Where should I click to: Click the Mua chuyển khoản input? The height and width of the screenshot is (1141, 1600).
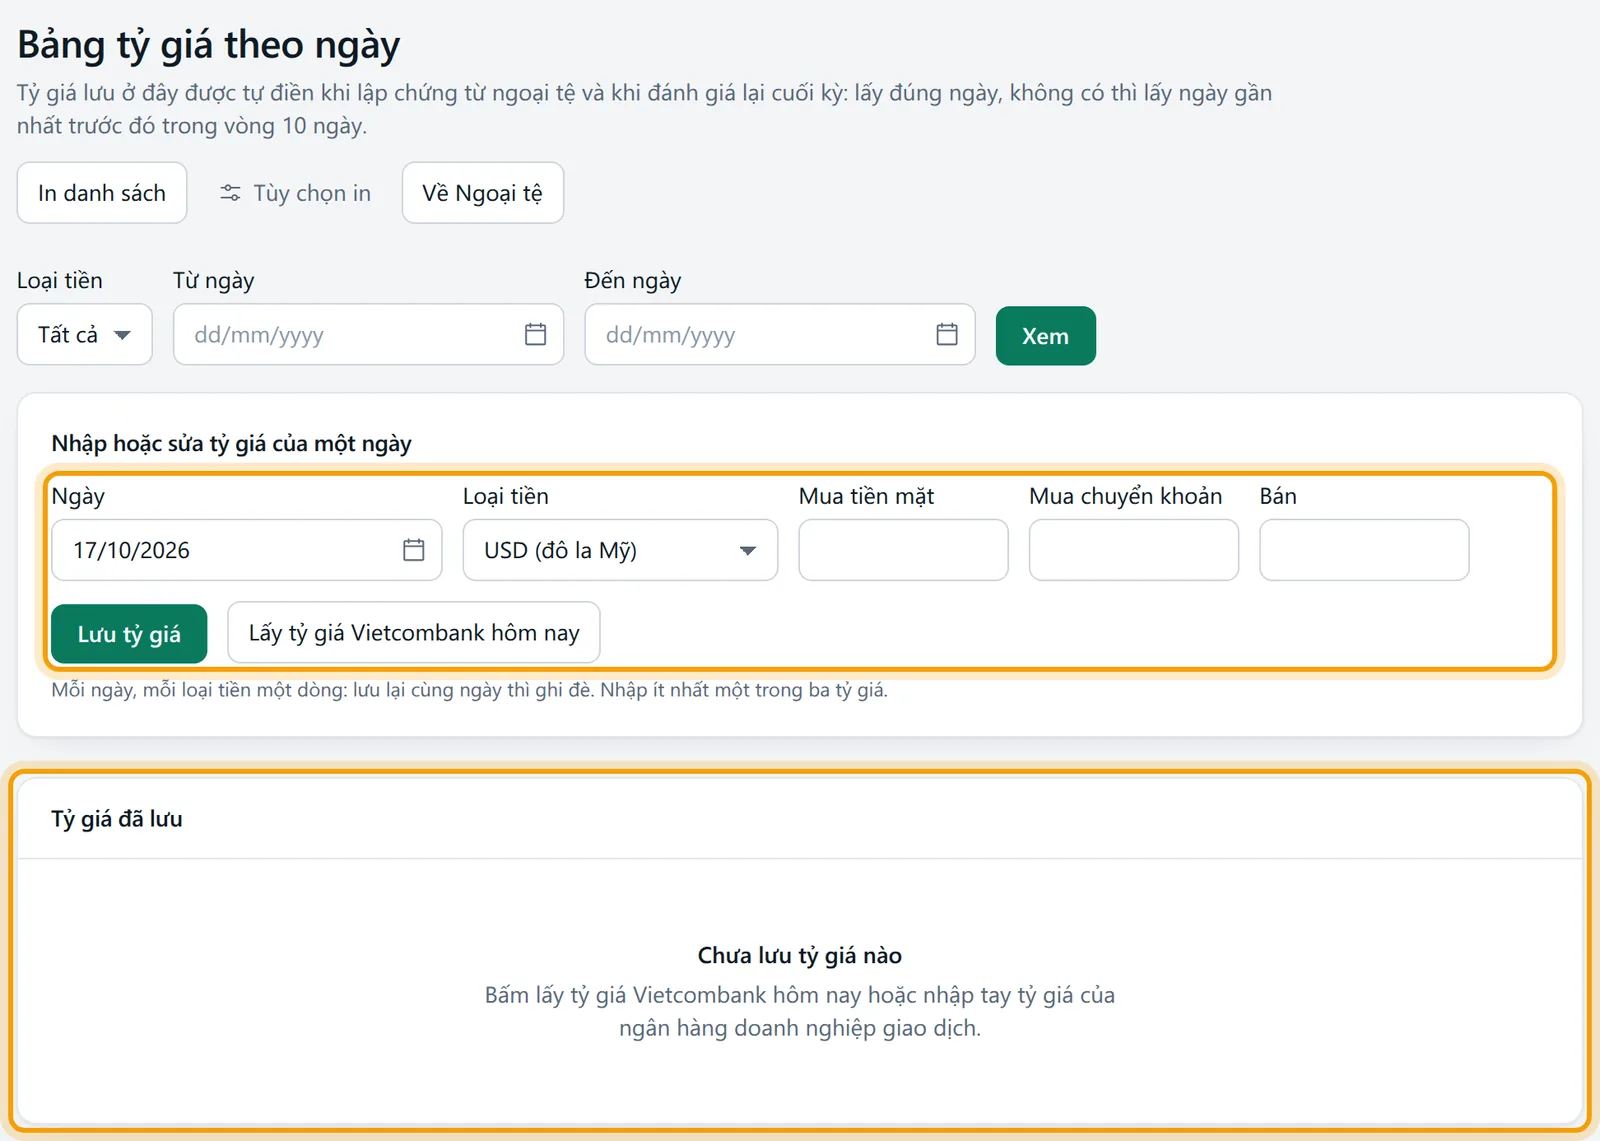click(x=1134, y=550)
